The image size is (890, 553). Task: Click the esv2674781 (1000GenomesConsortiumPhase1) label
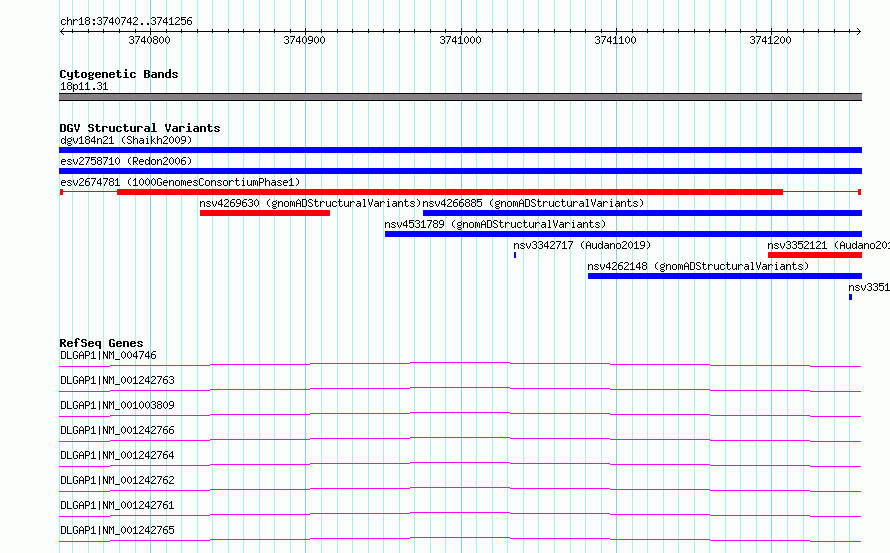180,182
